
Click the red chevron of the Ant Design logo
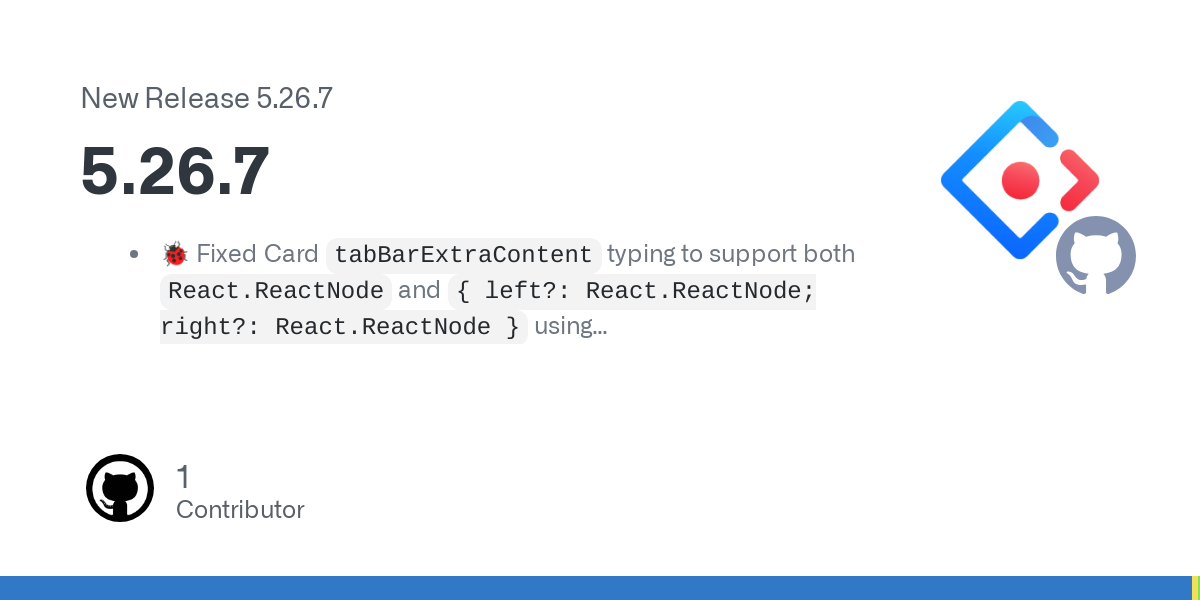click(1079, 181)
